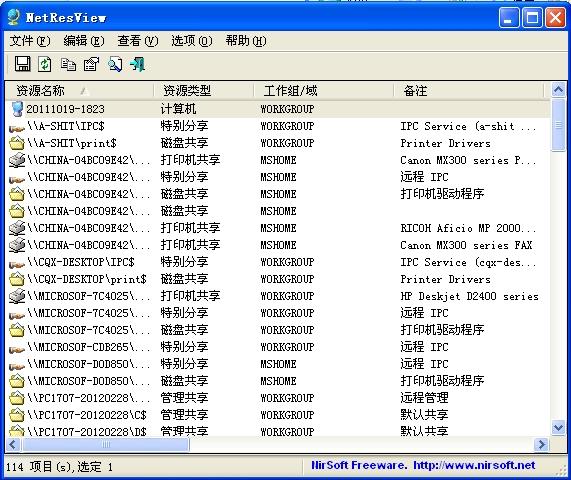Open the 帮助(H) menu
This screenshot has width=571, height=480.
pyautogui.click(x=246, y=41)
